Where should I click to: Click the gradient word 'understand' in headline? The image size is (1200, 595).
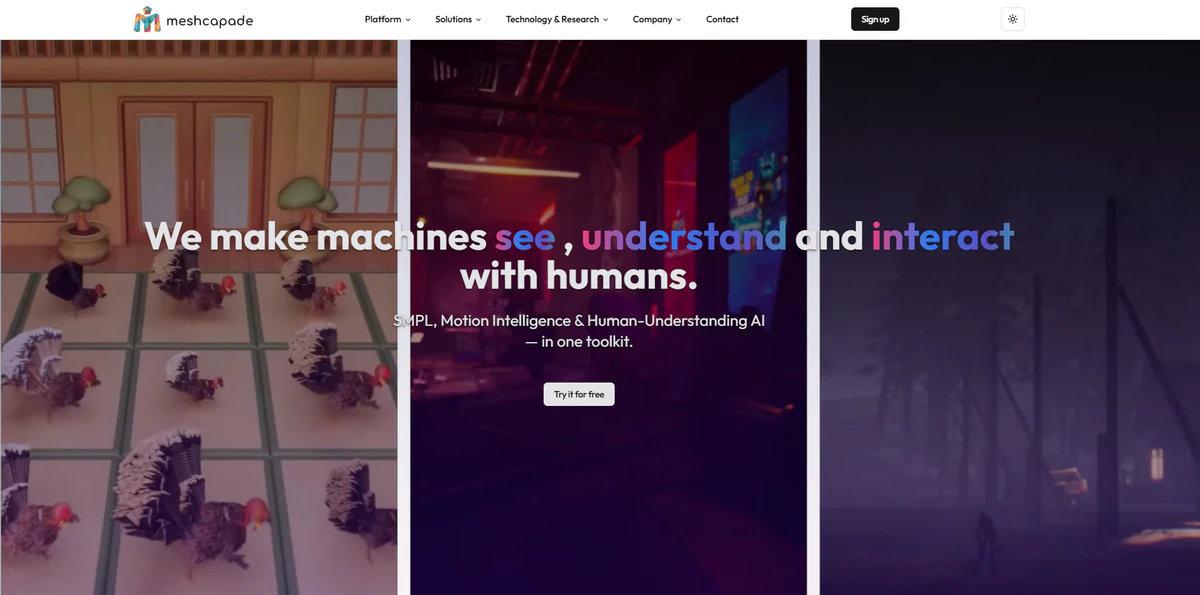[x=684, y=237]
